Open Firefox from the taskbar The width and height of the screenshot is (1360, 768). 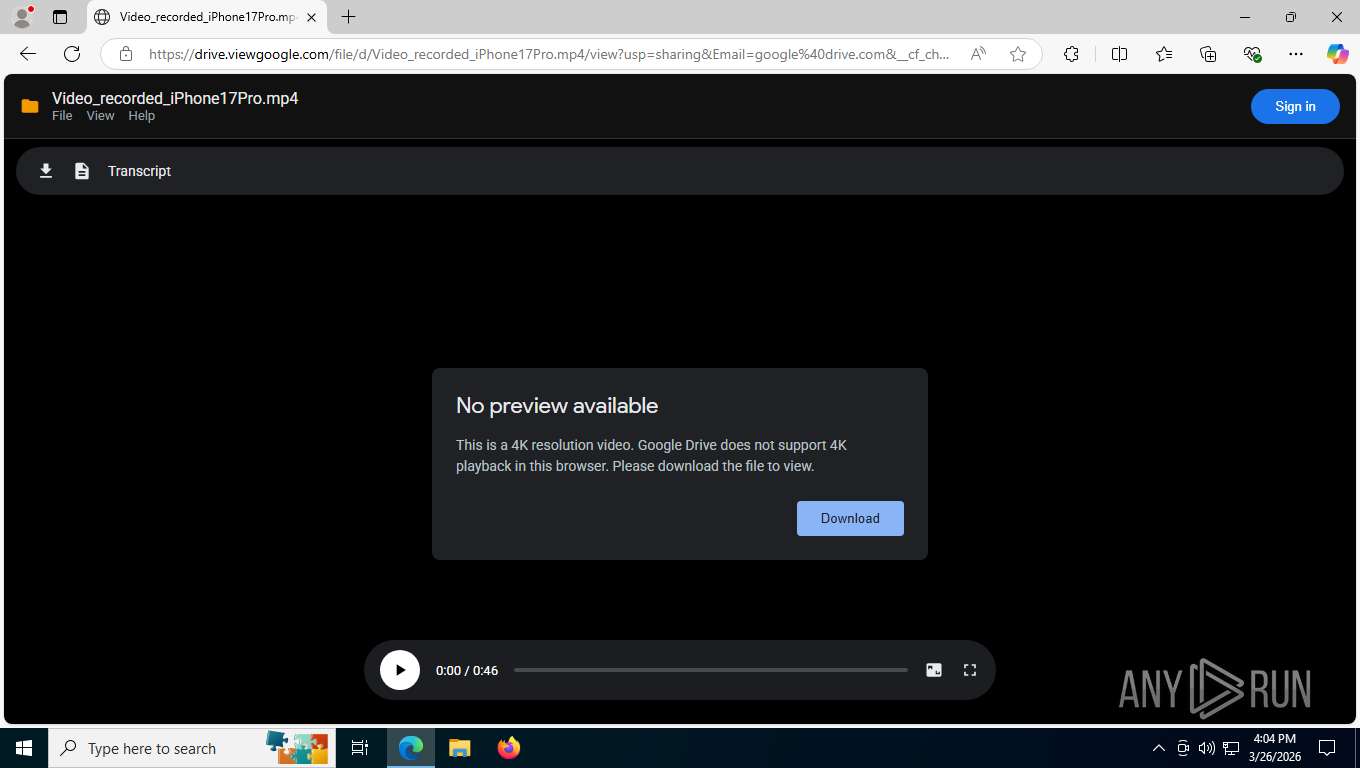coord(509,748)
